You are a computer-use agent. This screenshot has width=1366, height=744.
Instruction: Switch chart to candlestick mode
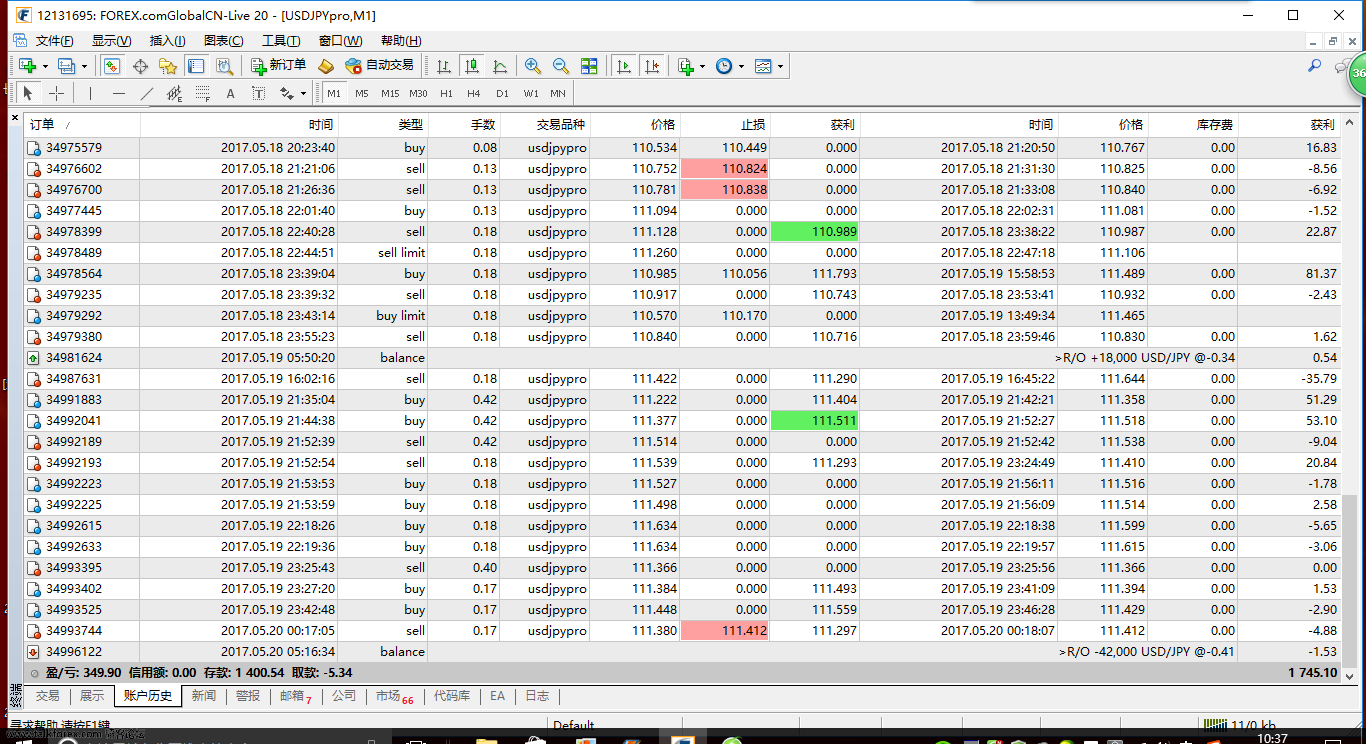pyautogui.click(x=472, y=66)
